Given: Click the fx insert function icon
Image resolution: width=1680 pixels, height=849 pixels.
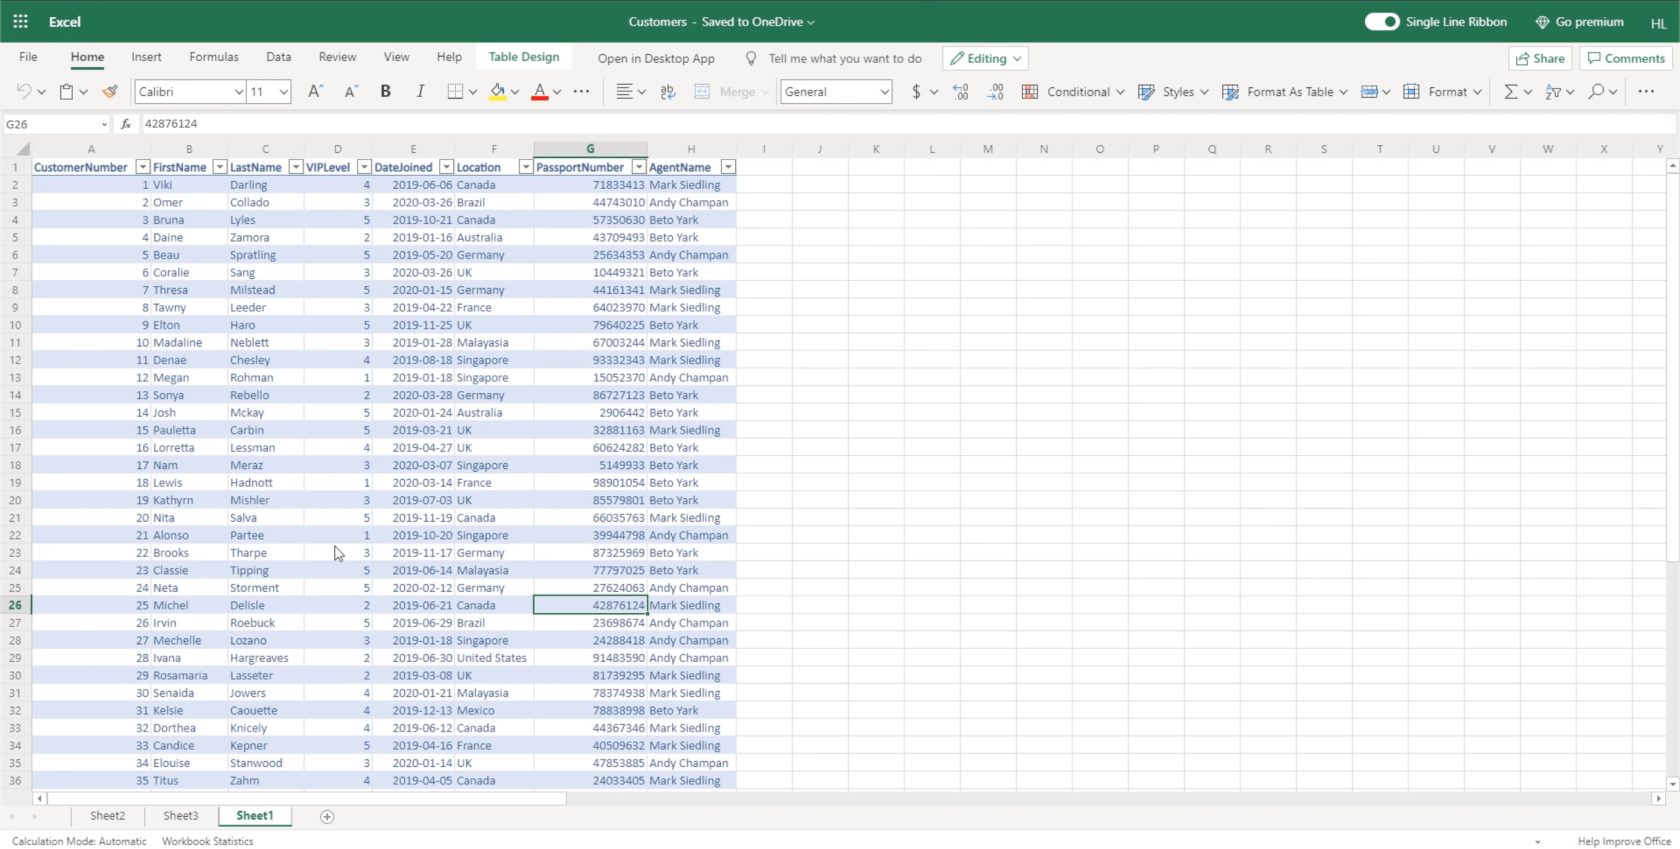Looking at the screenshot, I should pyautogui.click(x=126, y=124).
